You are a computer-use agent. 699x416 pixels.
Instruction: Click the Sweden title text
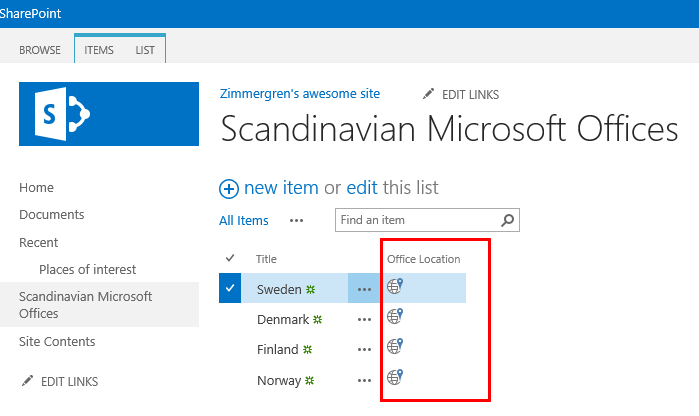click(279, 289)
